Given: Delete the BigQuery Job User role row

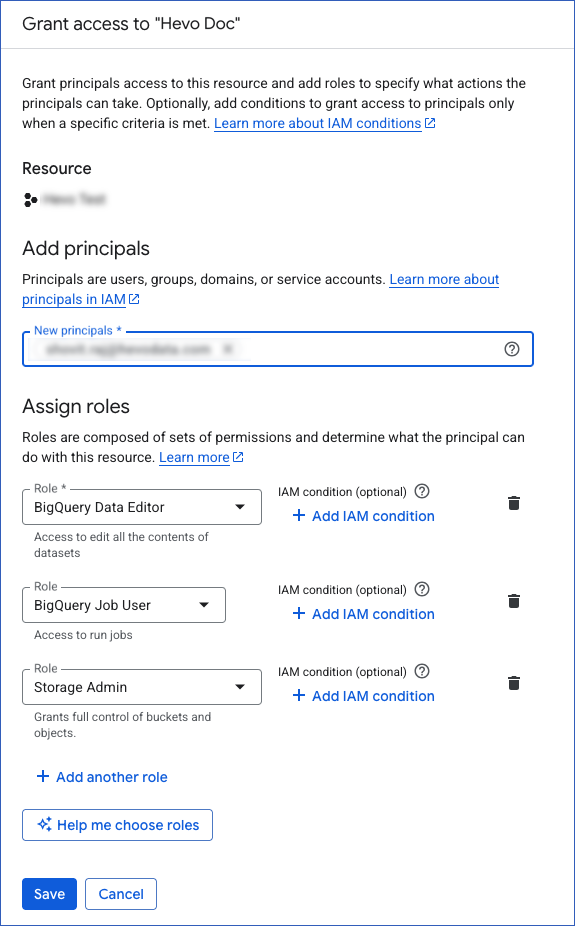Looking at the screenshot, I should (514, 601).
